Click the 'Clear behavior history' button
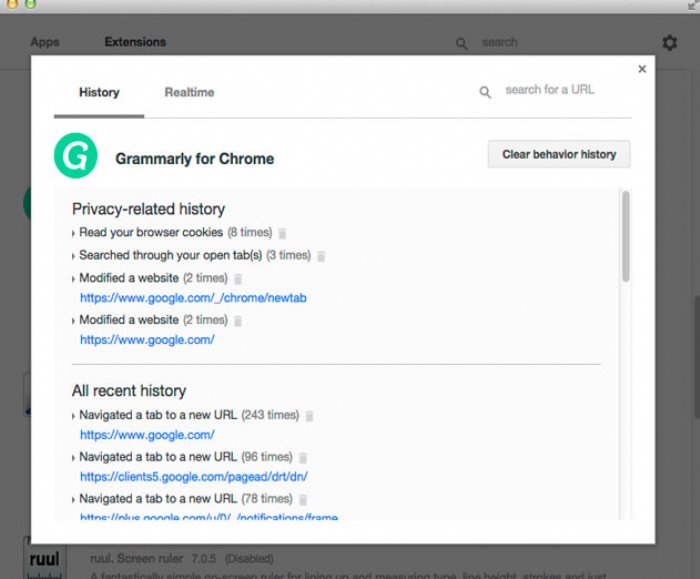700x579 pixels. point(559,155)
